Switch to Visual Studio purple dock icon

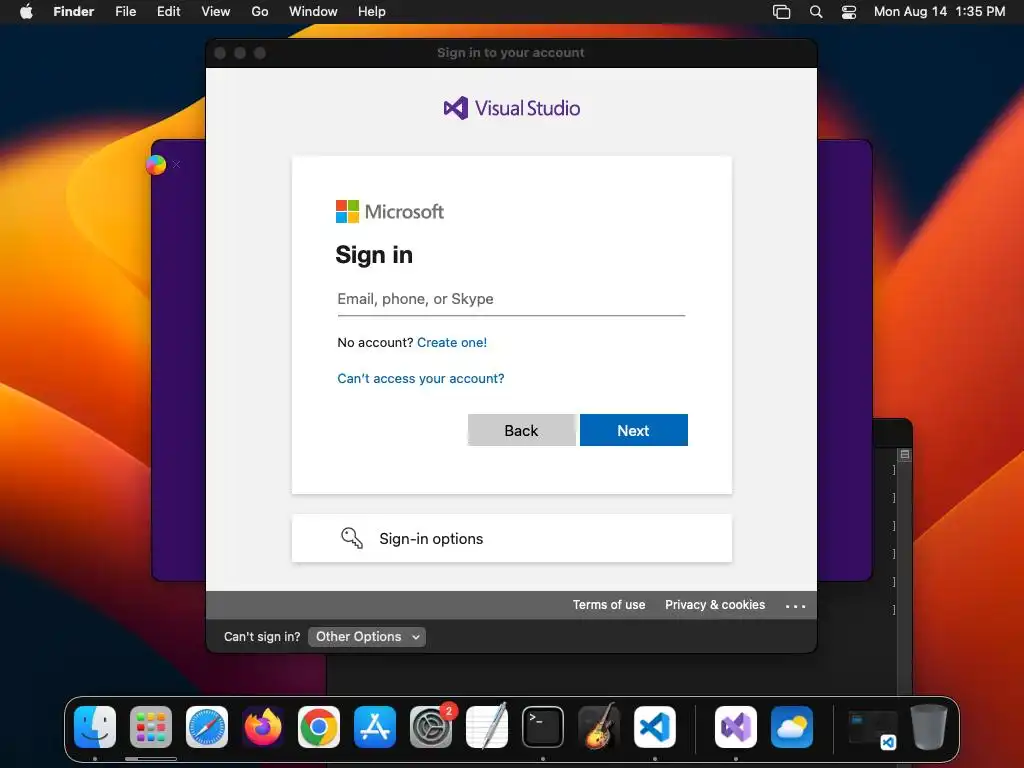pos(736,727)
